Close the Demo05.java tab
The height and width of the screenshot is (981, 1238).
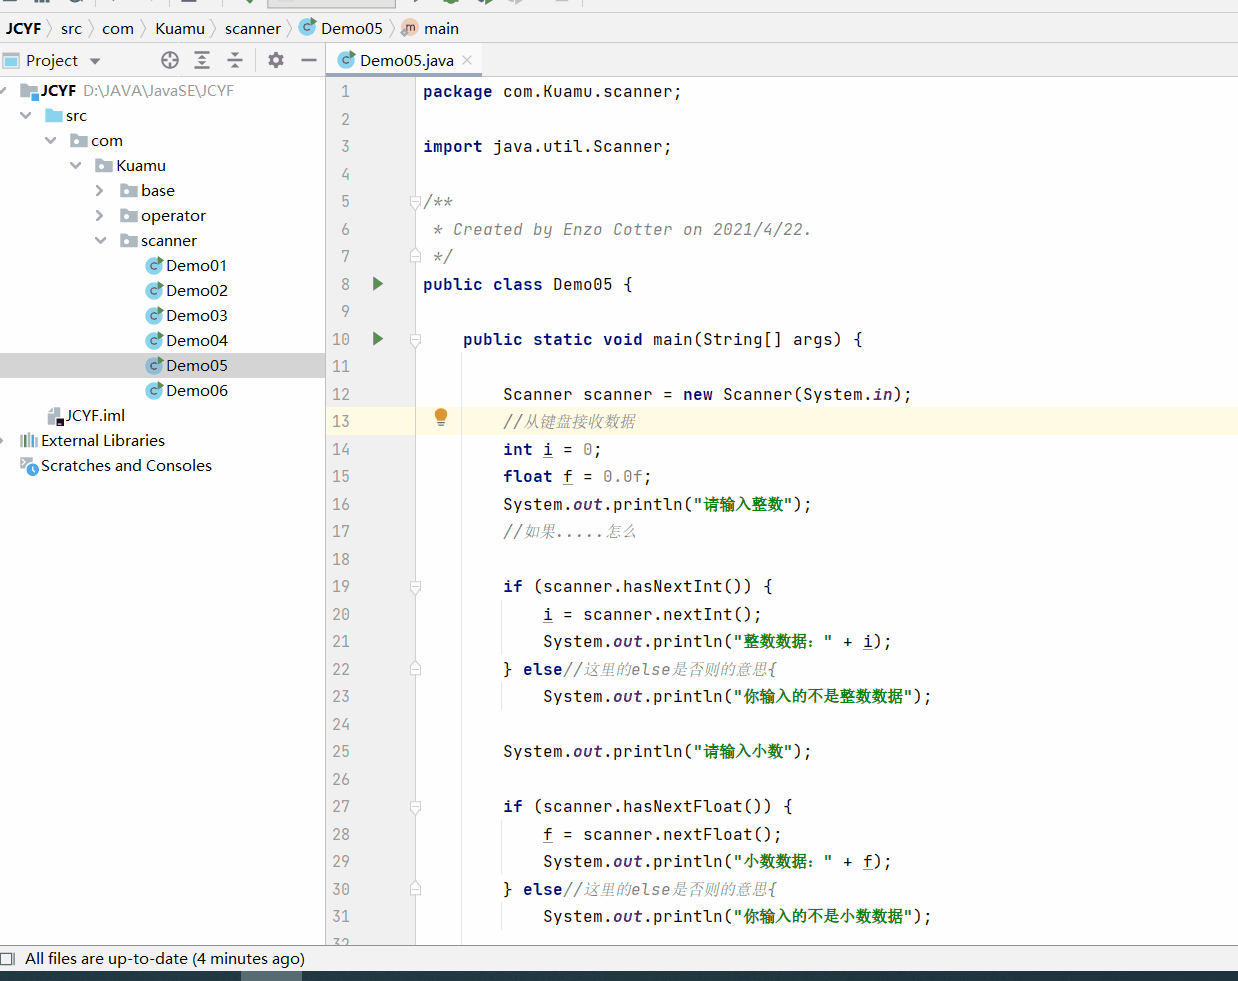[467, 60]
